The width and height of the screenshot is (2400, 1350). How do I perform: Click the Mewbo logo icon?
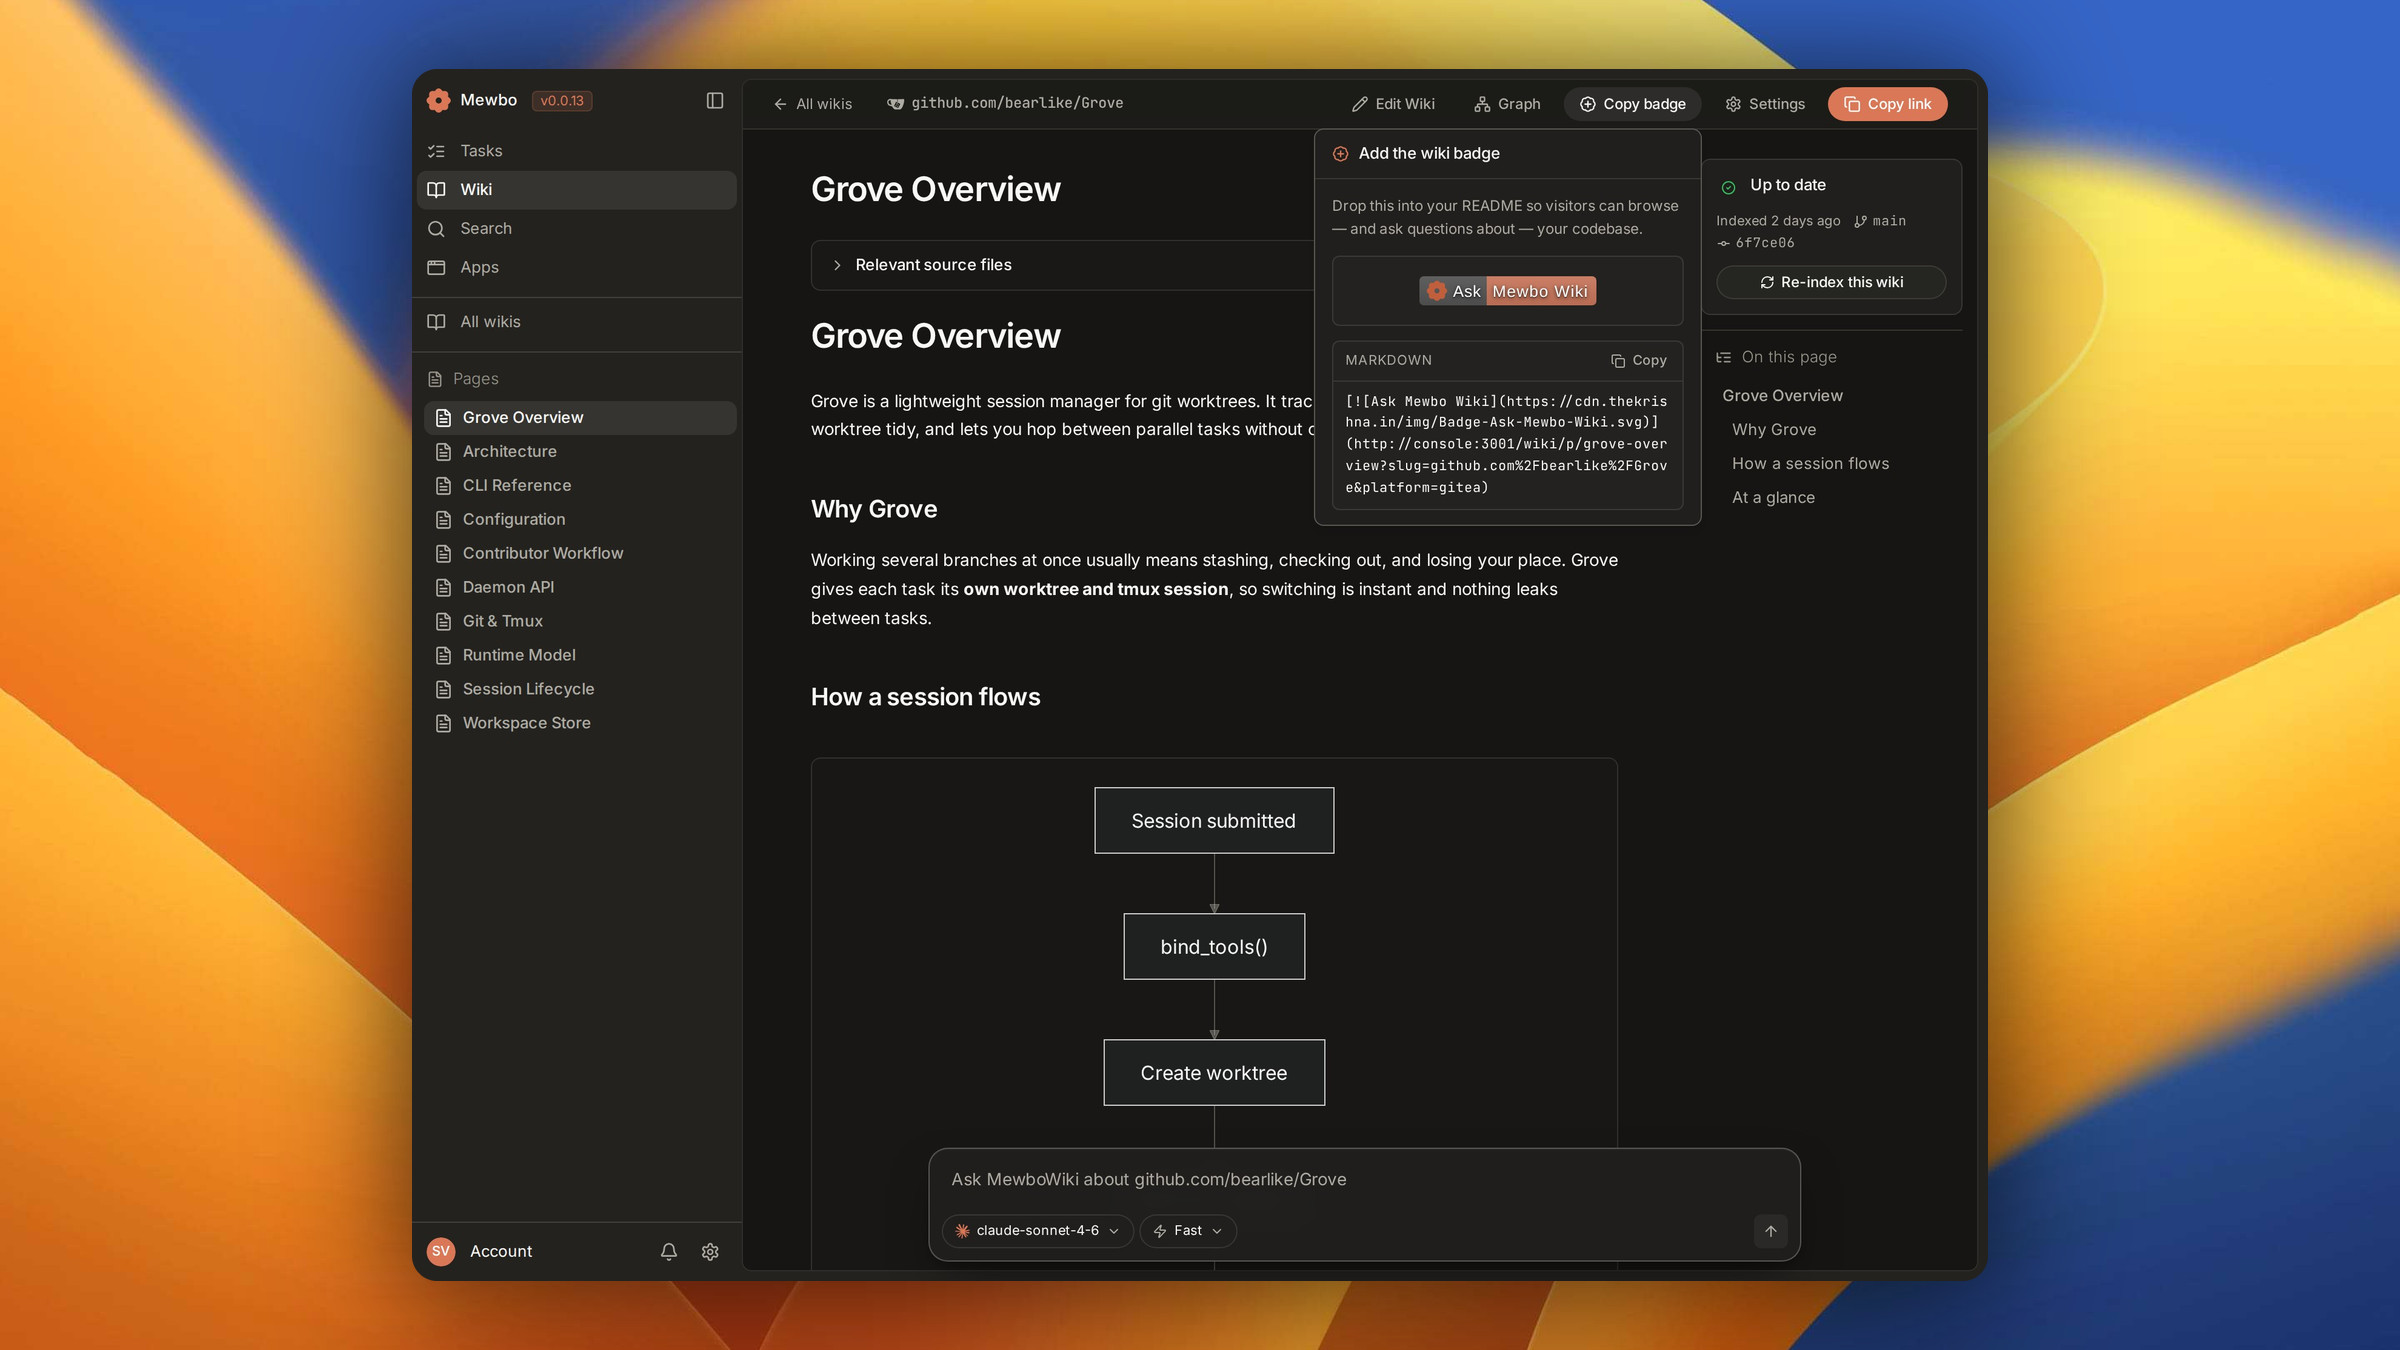(438, 100)
